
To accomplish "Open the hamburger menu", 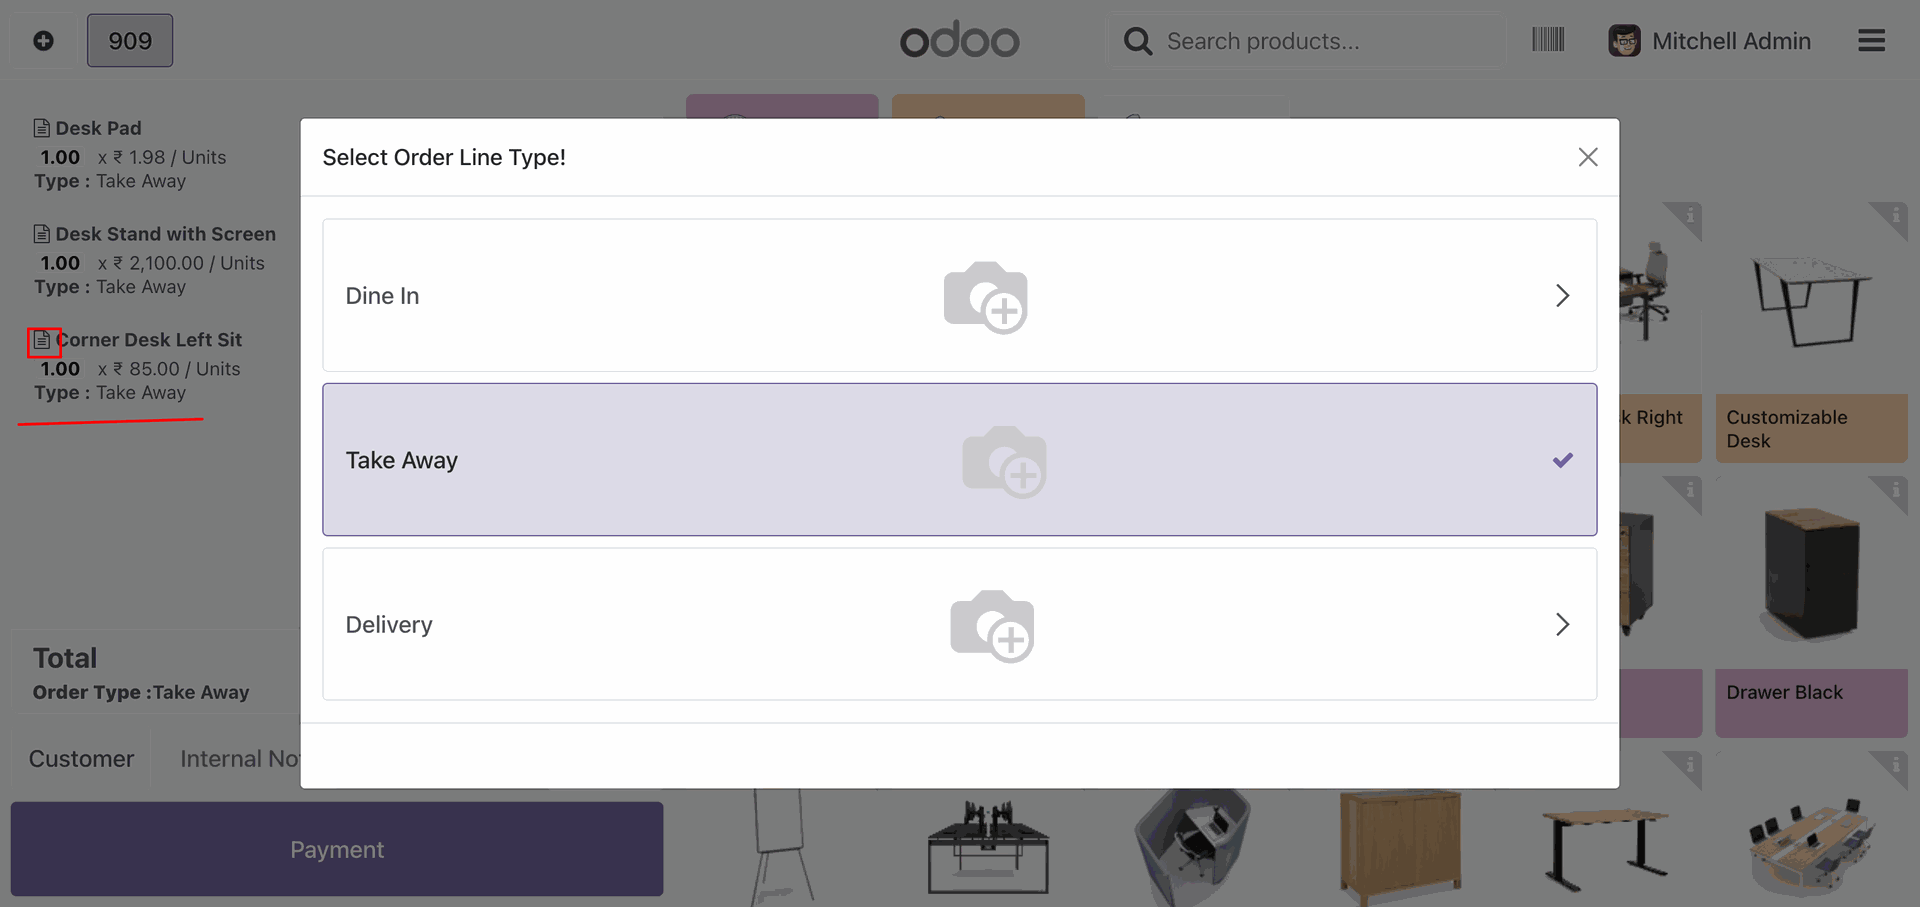I will pyautogui.click(x=1871, y=41).
